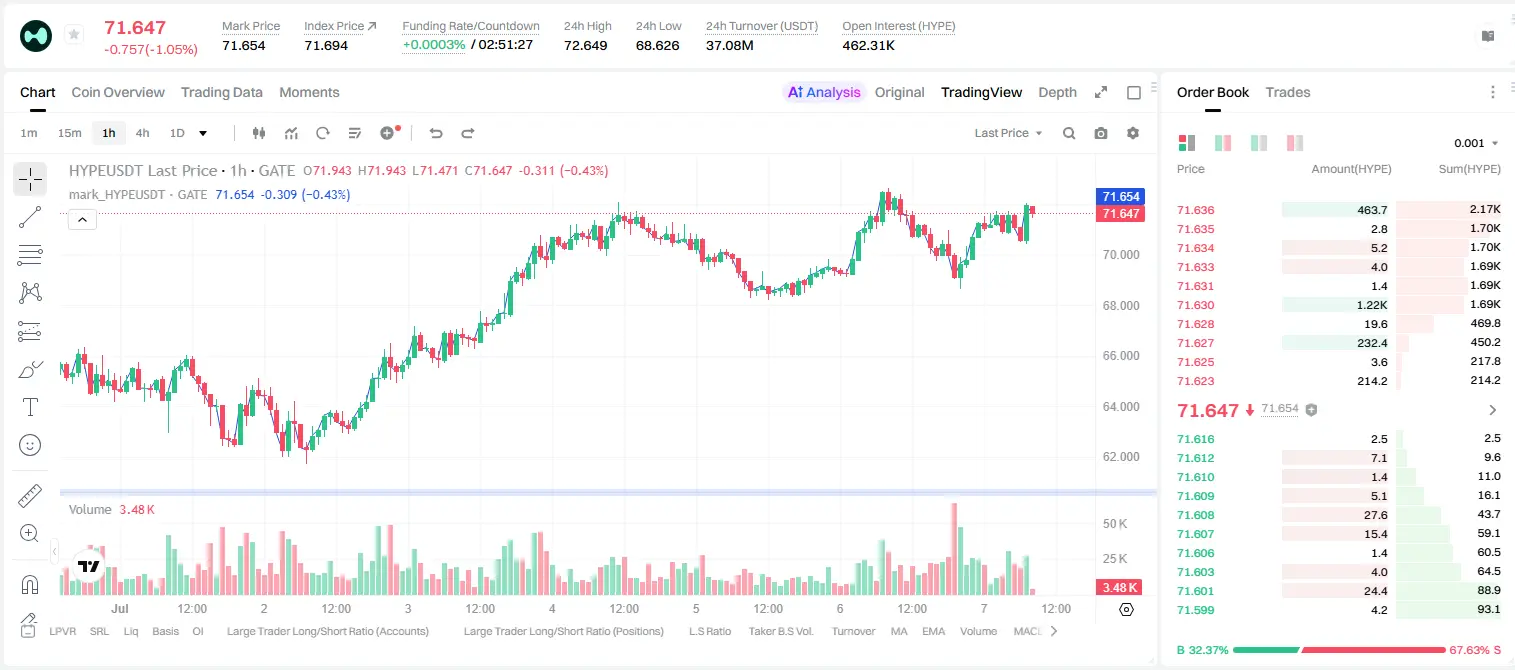Select the Text annotation tool
The width and height of the screenshot is (1515, 670).
pos(30,407)
